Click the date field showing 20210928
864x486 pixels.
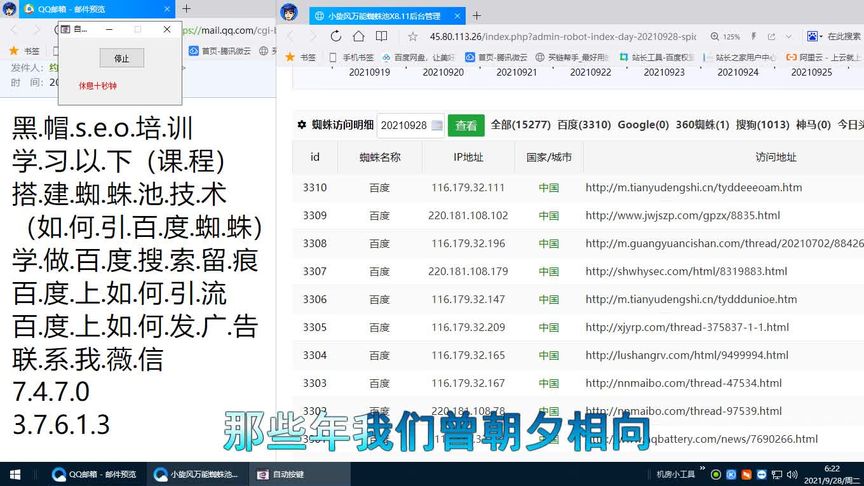(x=410, y=125)
